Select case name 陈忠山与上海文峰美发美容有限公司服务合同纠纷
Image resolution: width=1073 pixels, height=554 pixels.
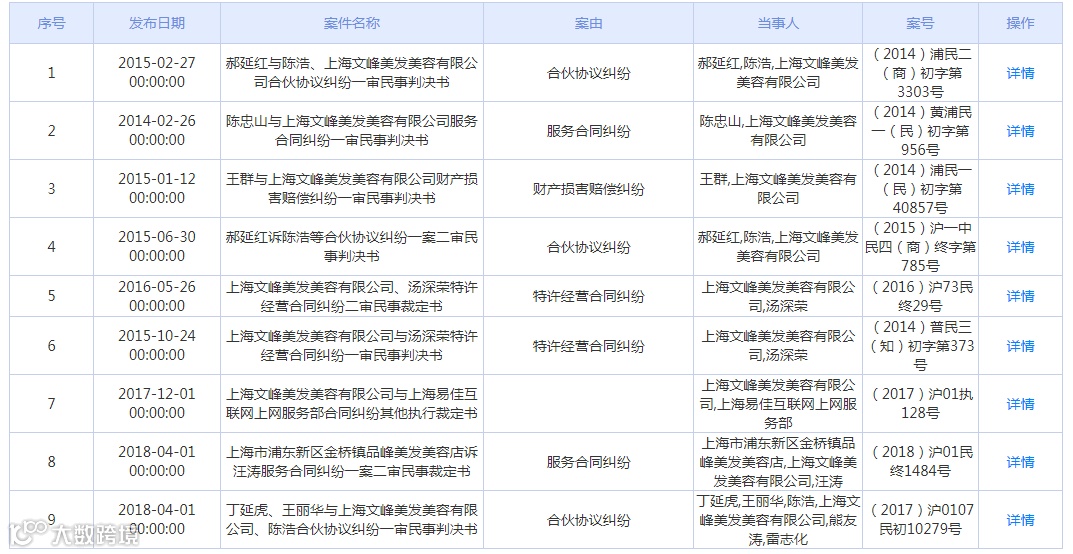(352, 131)
